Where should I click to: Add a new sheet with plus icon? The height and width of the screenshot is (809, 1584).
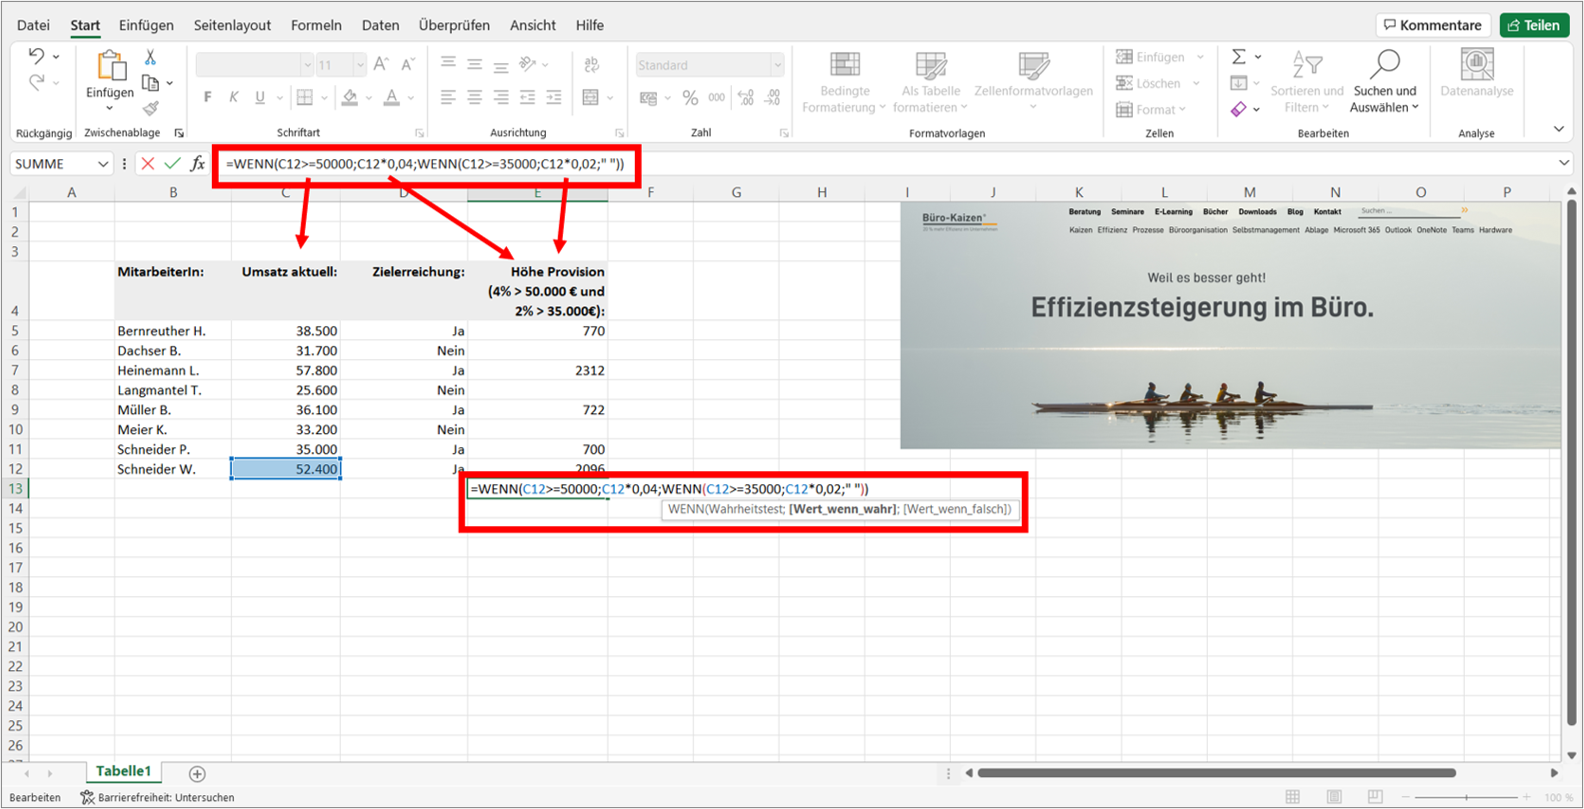(197, 773)
